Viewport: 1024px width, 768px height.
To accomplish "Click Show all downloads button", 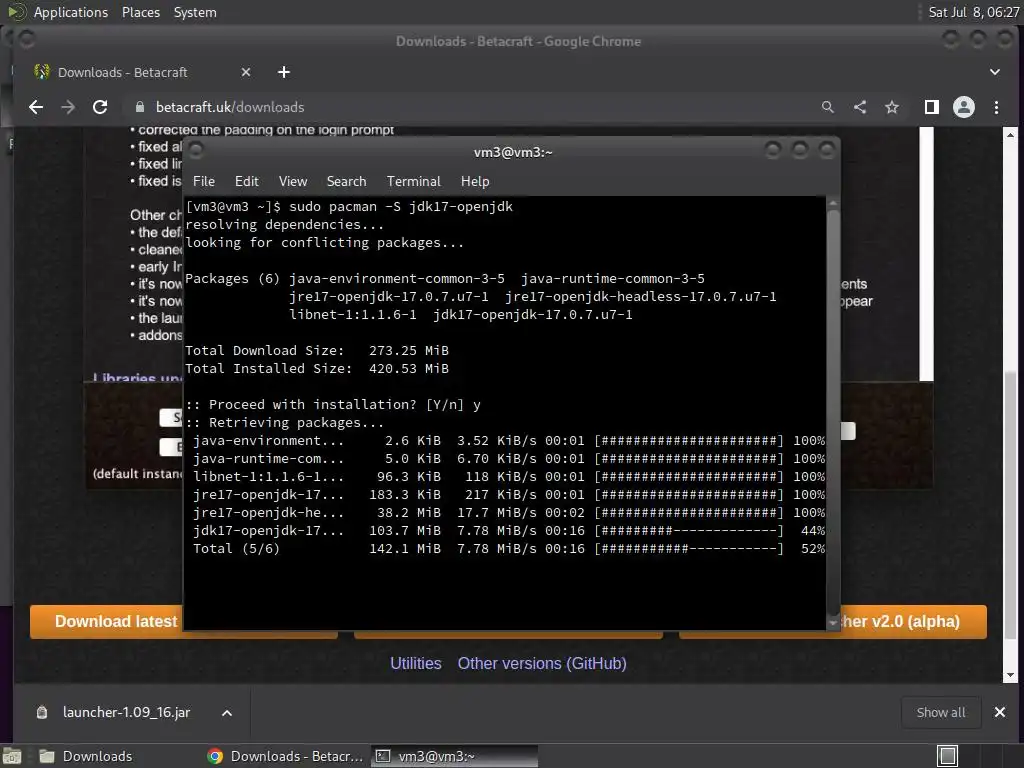I will 940,712.
